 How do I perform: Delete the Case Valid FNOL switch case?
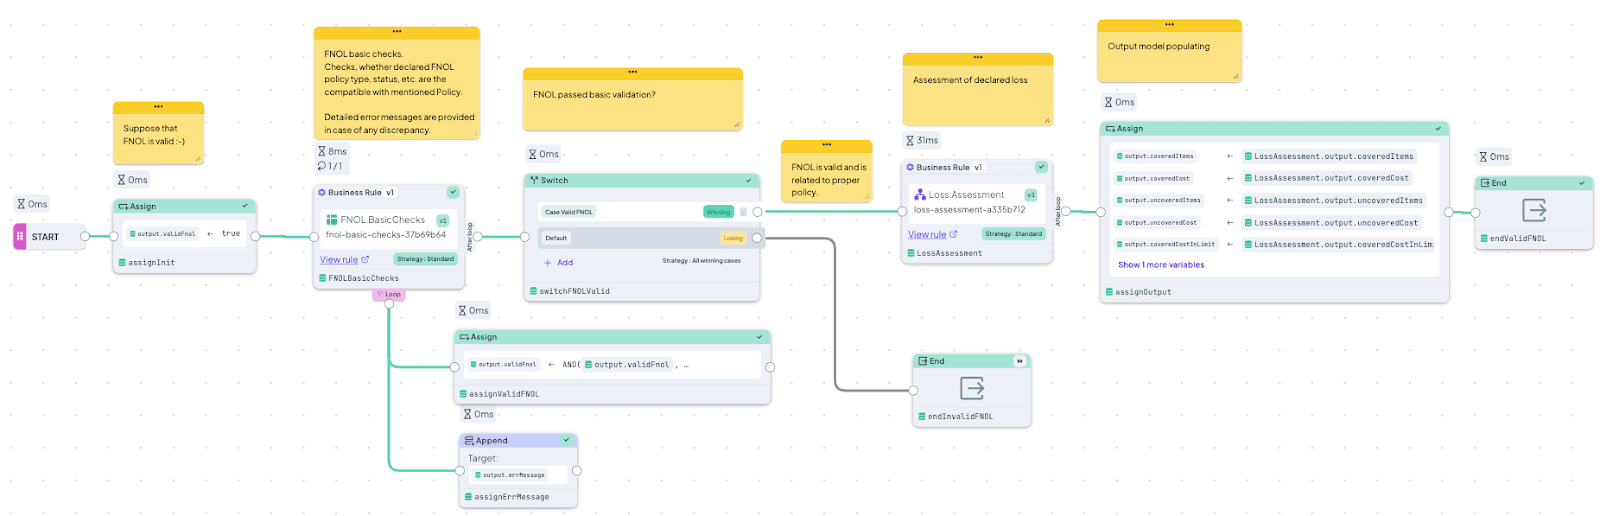point(743,212)
